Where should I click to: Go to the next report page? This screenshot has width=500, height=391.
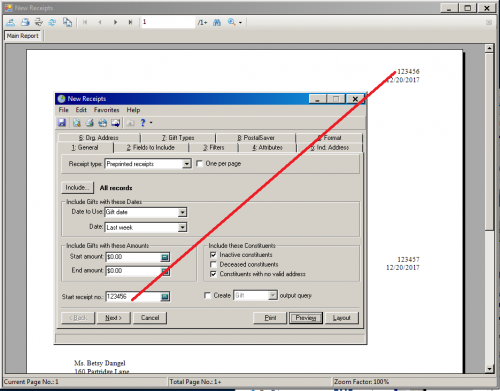(115, 22)
